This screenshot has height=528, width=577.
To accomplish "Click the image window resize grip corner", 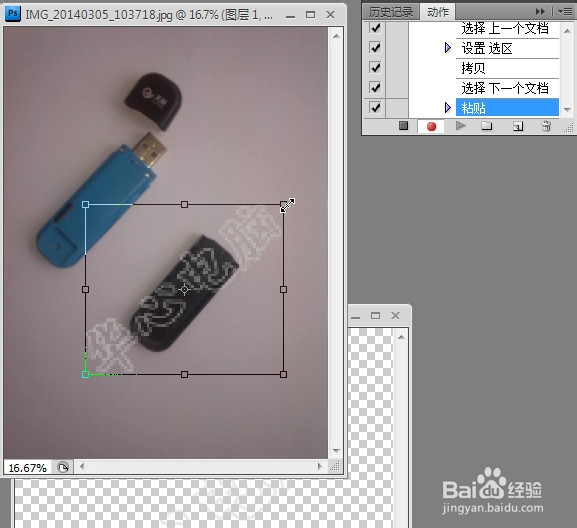I will coord(335,467).
